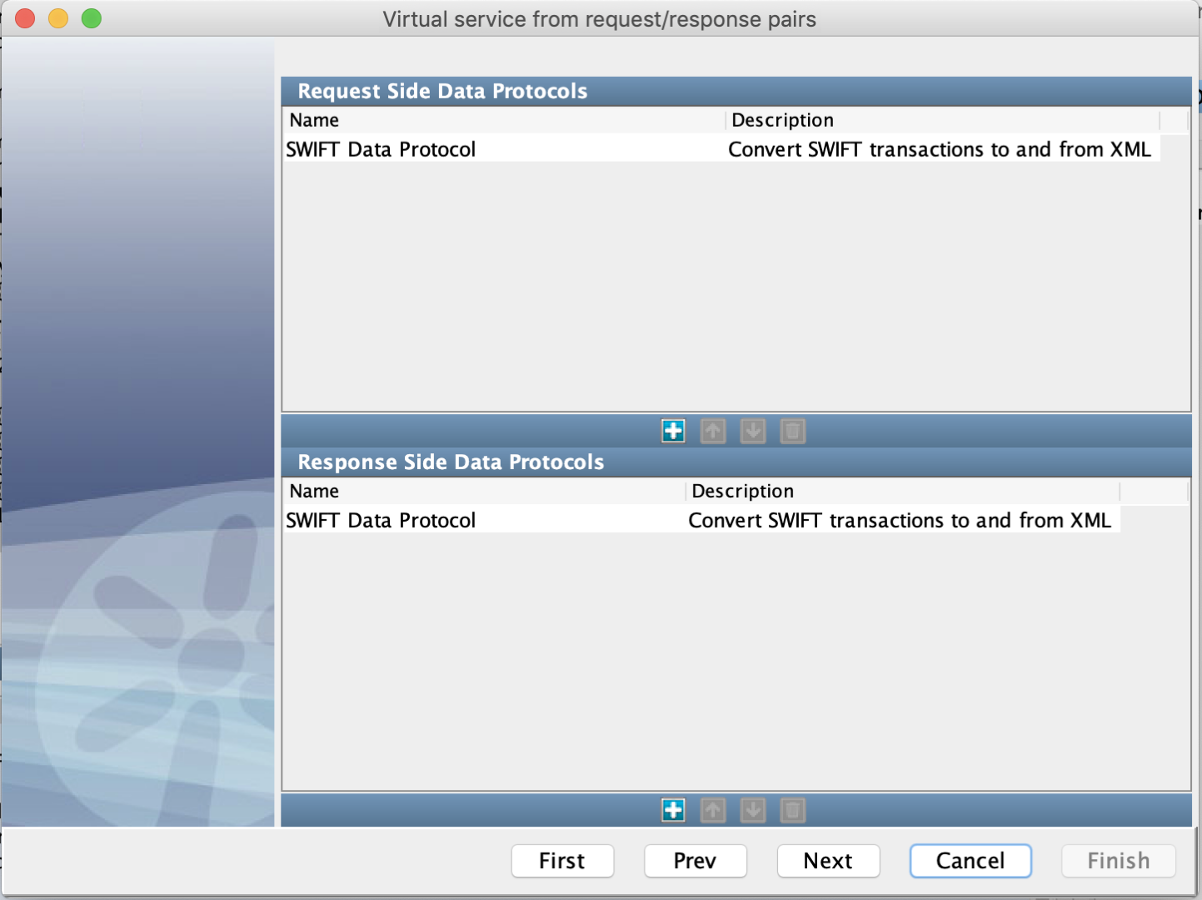Go back to First wizard step
The image size is (1202, 900).
[562, 861]
